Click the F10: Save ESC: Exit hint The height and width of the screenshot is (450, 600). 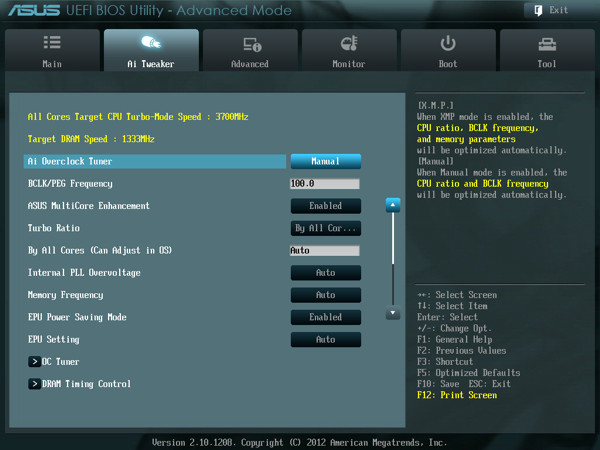464,384
